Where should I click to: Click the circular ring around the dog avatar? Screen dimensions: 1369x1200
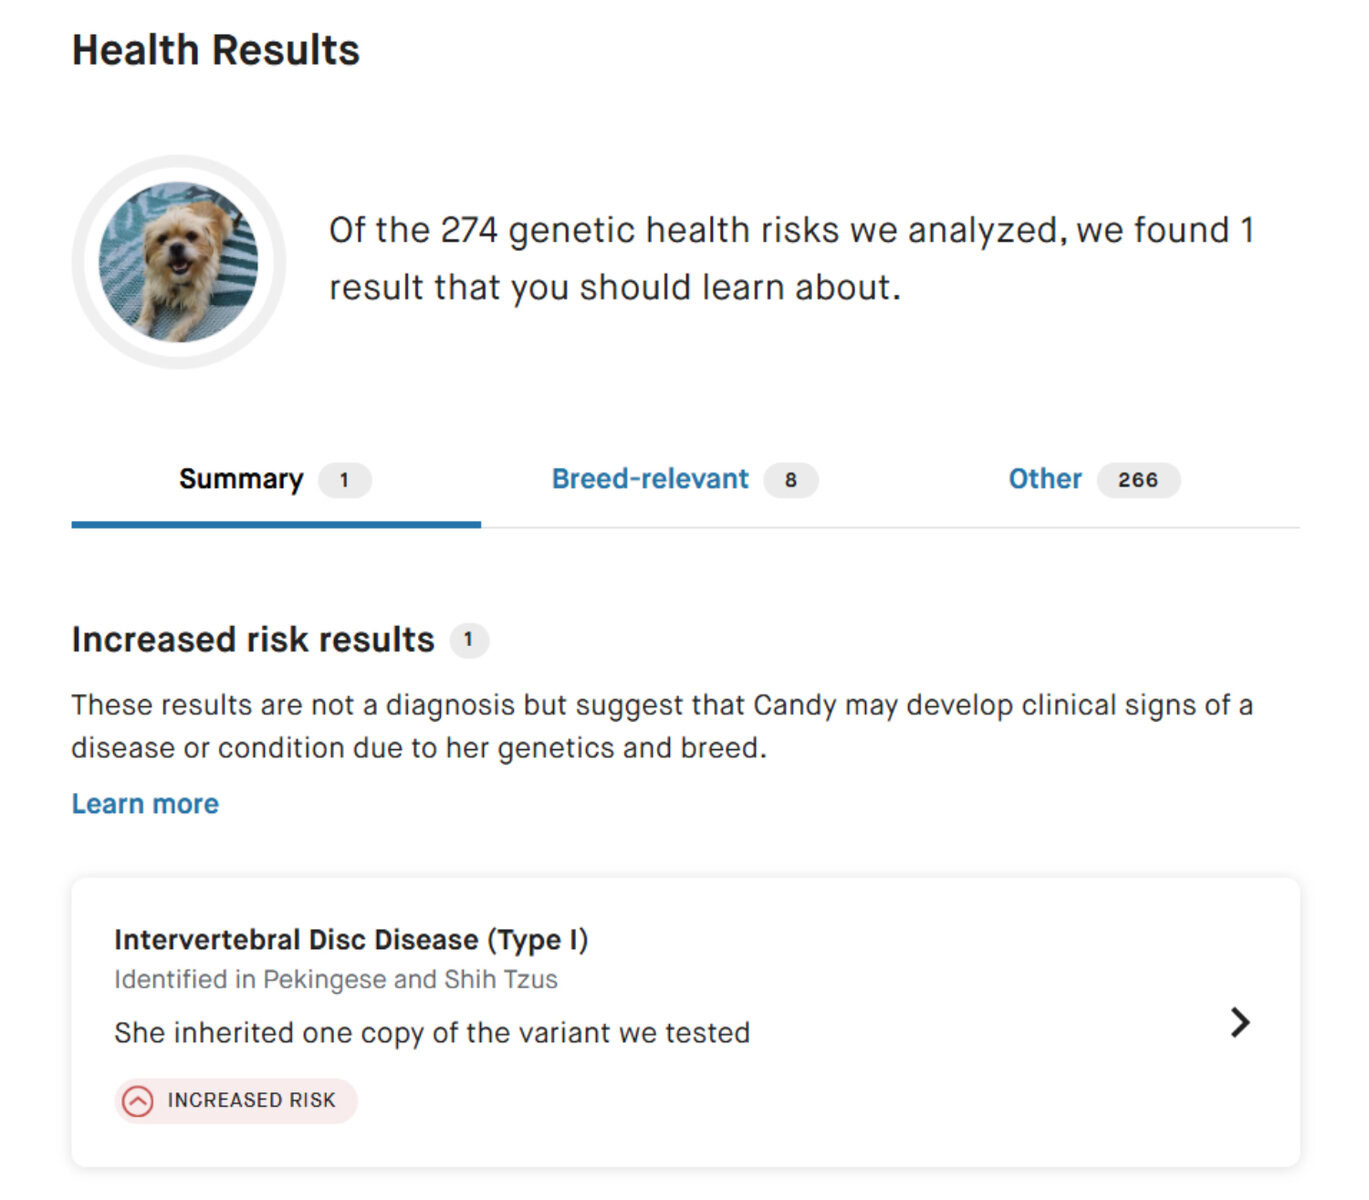pyautogui.click(x=177, y=163)
